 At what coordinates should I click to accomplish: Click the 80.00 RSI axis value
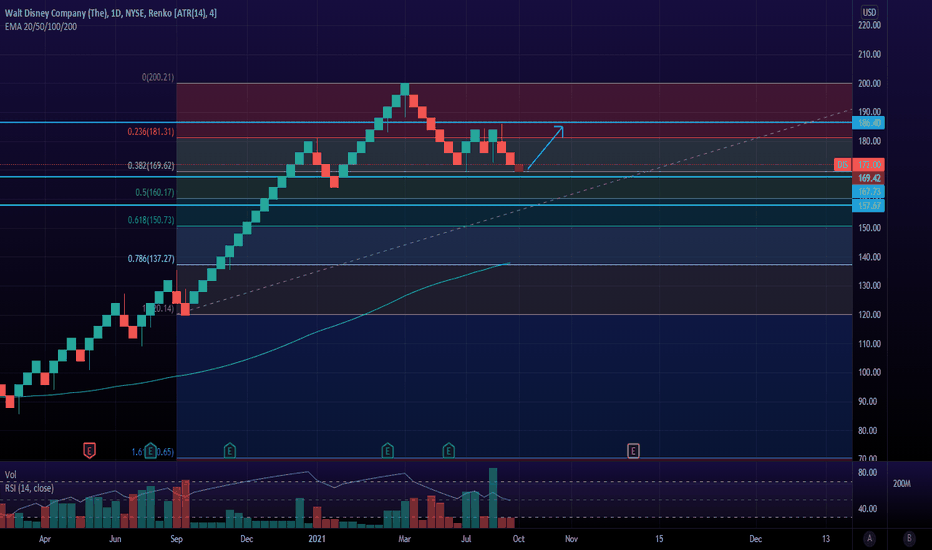(868, 473)
